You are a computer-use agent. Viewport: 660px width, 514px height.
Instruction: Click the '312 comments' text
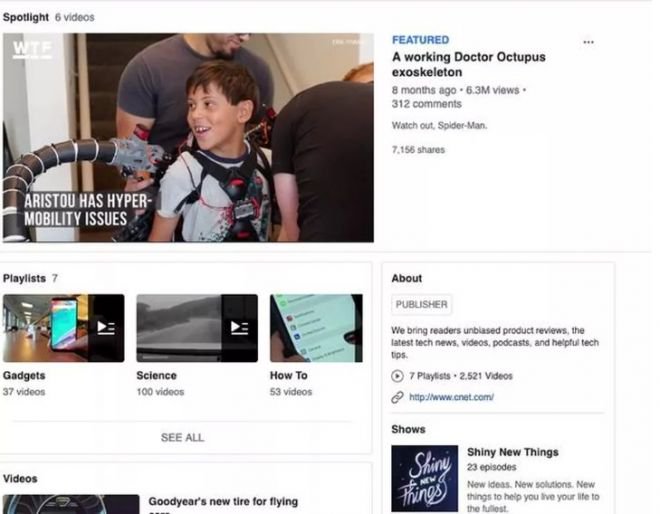pos(426,104)
